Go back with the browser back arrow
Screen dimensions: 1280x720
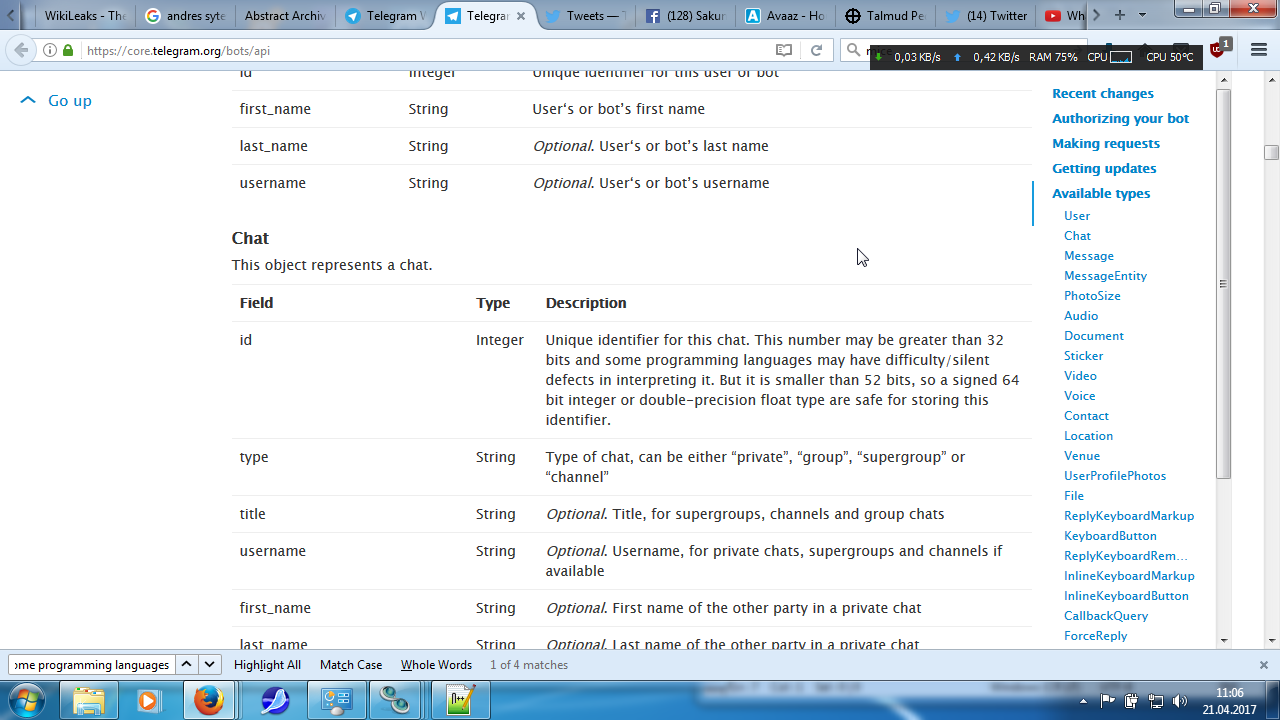coord(21,50)
